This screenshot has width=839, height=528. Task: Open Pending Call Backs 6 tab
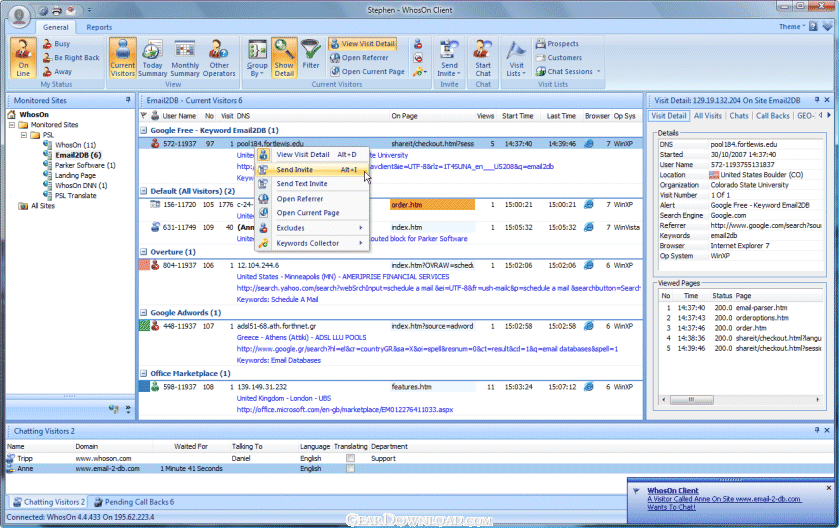[134, 502]
